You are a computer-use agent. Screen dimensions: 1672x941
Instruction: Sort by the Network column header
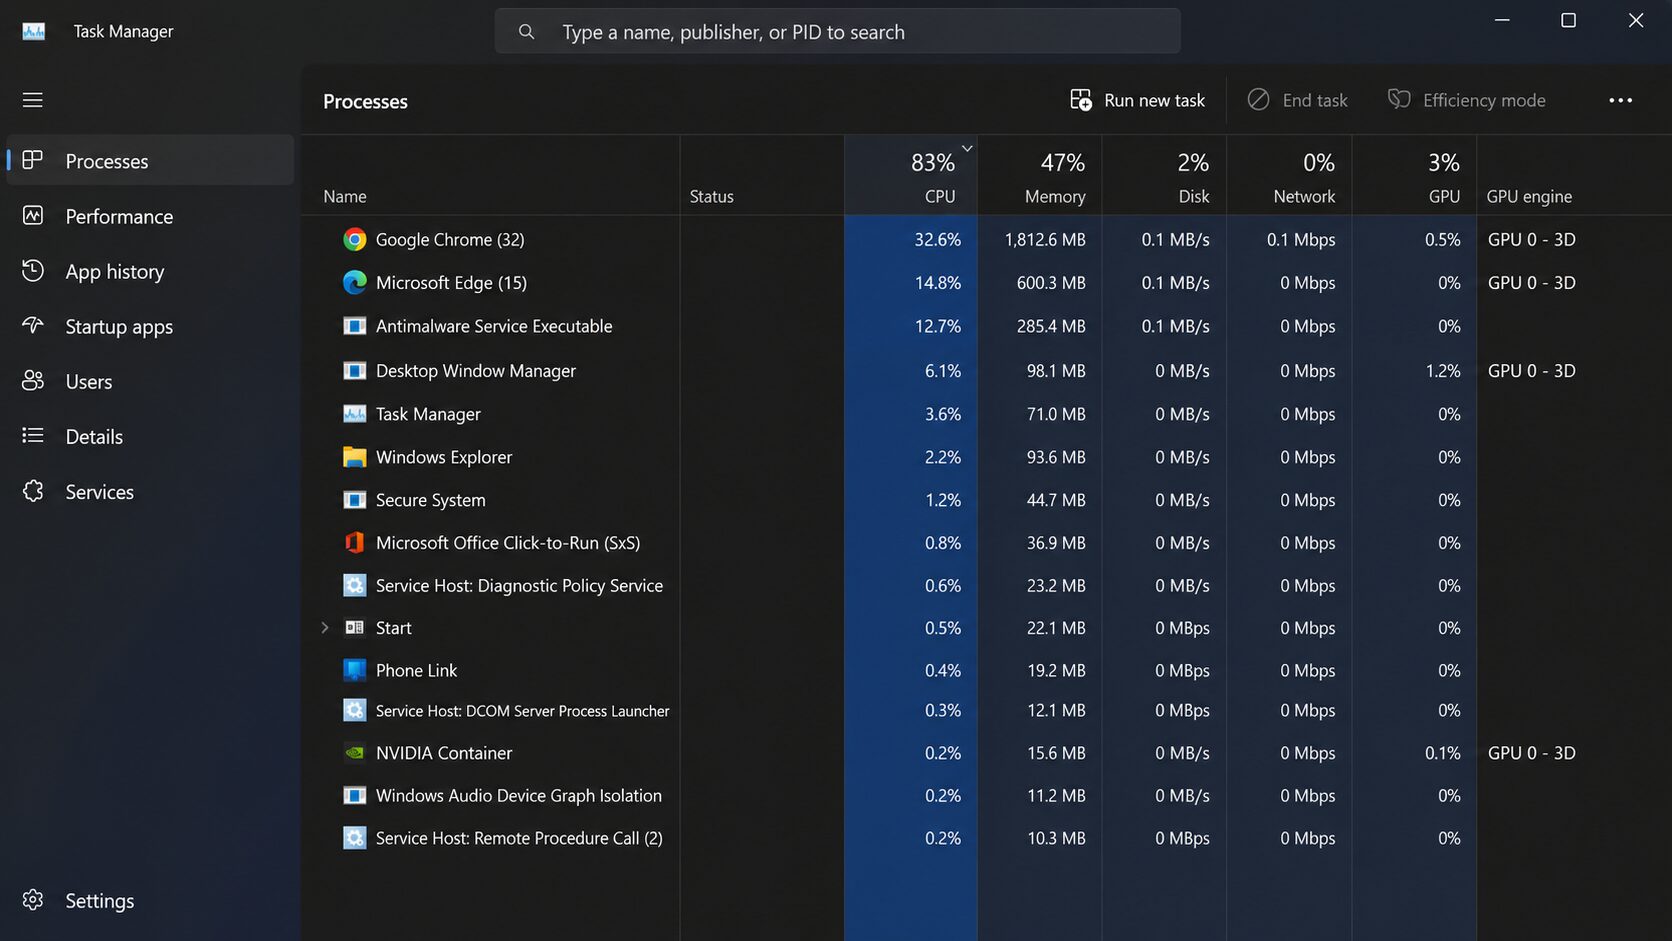pos(1290,176)
